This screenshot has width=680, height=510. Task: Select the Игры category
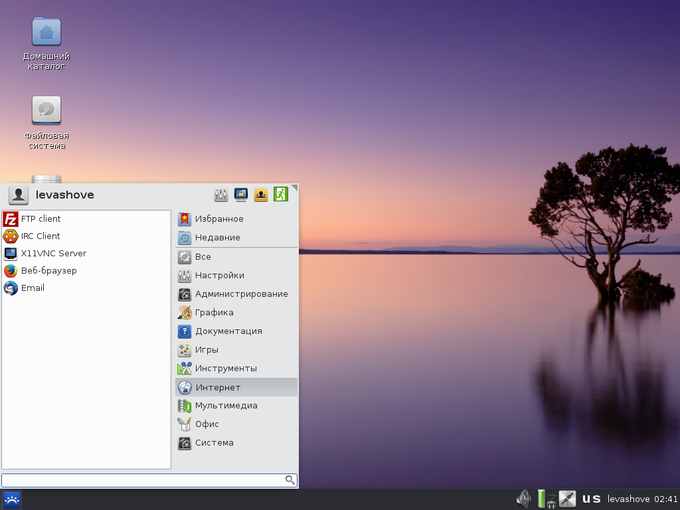[x=236, y=350]
